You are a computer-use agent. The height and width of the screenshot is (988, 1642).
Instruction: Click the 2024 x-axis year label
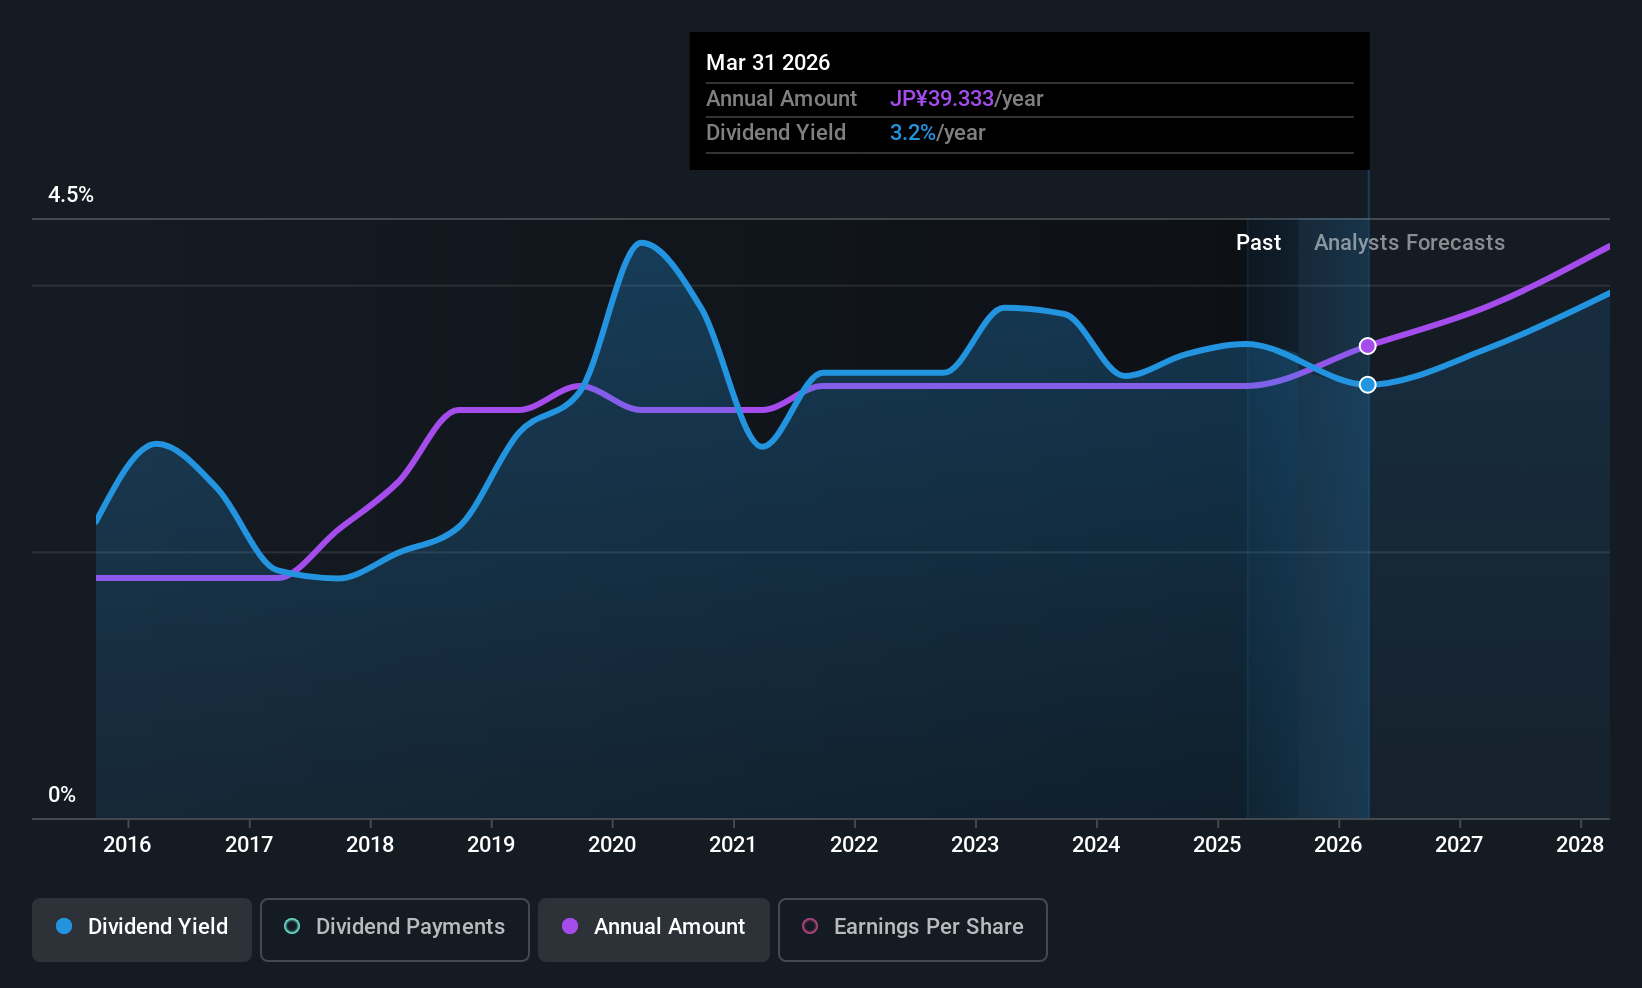coord(1096,845)
